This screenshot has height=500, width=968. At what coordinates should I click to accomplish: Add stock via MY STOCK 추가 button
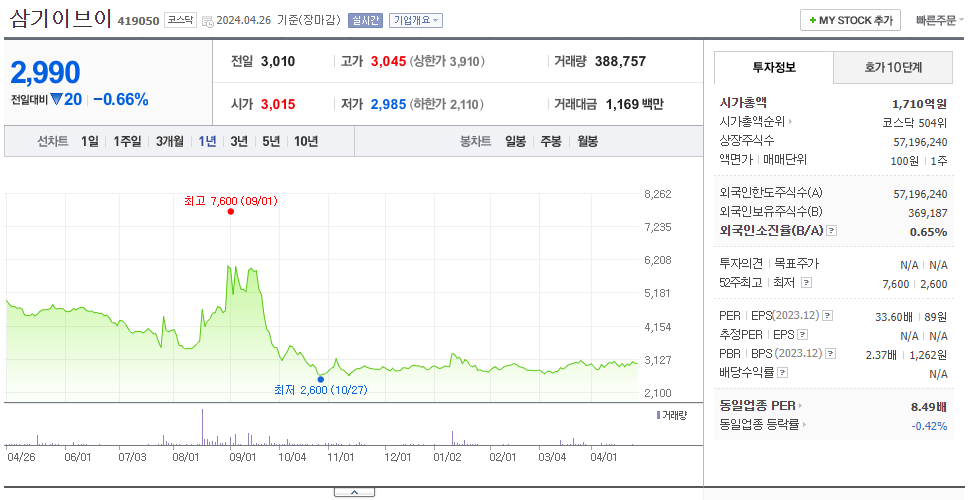tap(850, 20)
